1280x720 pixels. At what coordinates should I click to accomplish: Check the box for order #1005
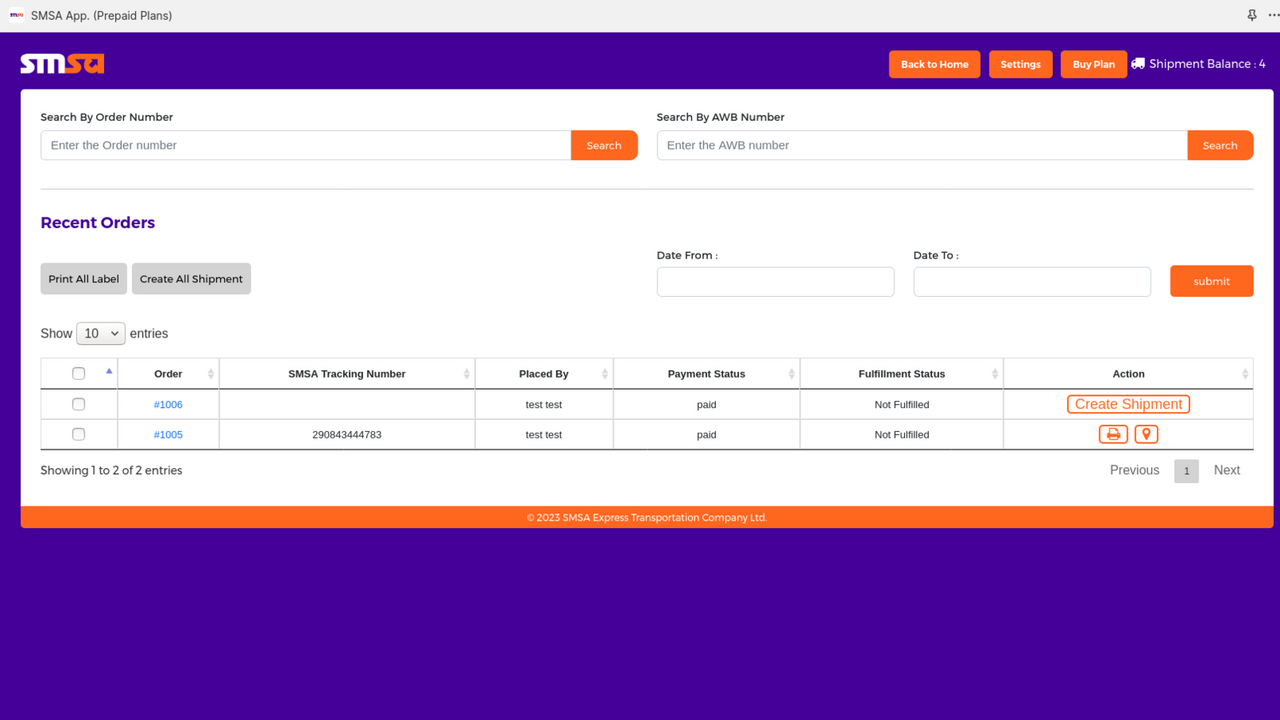[x=79, y=434]
